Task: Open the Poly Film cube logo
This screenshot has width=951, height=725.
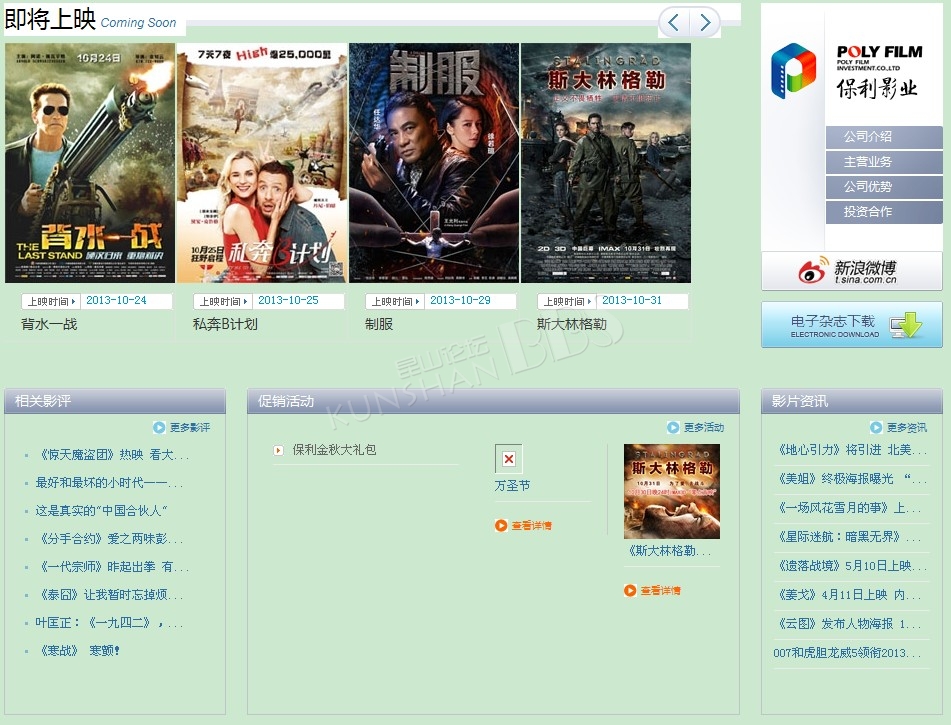Action: coord(793,71)
